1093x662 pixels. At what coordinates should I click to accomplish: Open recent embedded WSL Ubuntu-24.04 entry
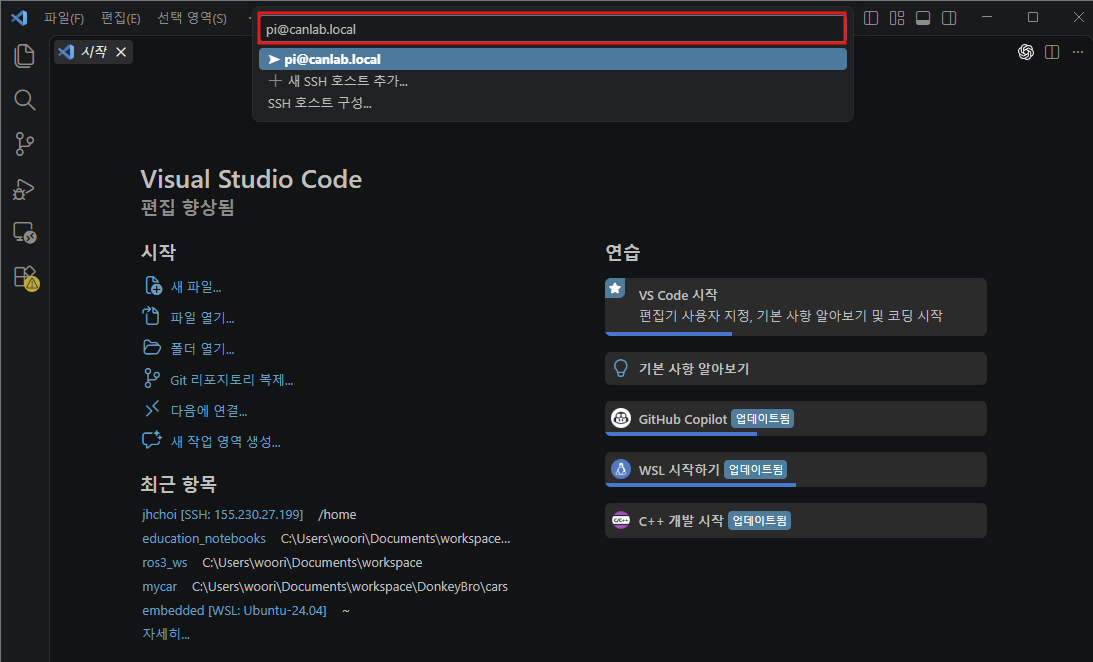[234, 610]
